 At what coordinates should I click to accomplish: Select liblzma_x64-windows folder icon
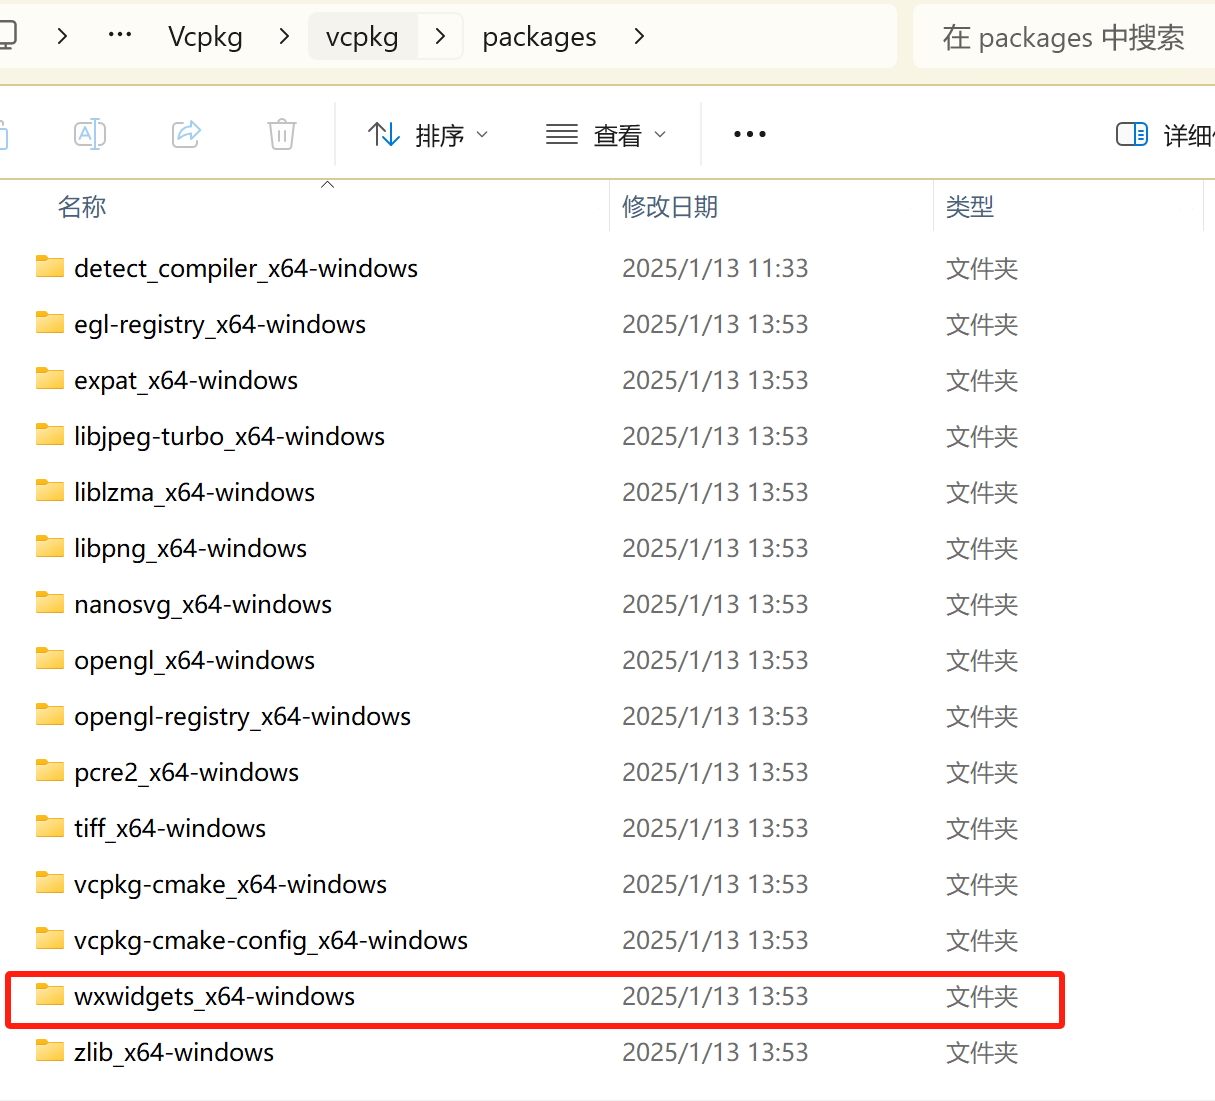pos(50,491)
